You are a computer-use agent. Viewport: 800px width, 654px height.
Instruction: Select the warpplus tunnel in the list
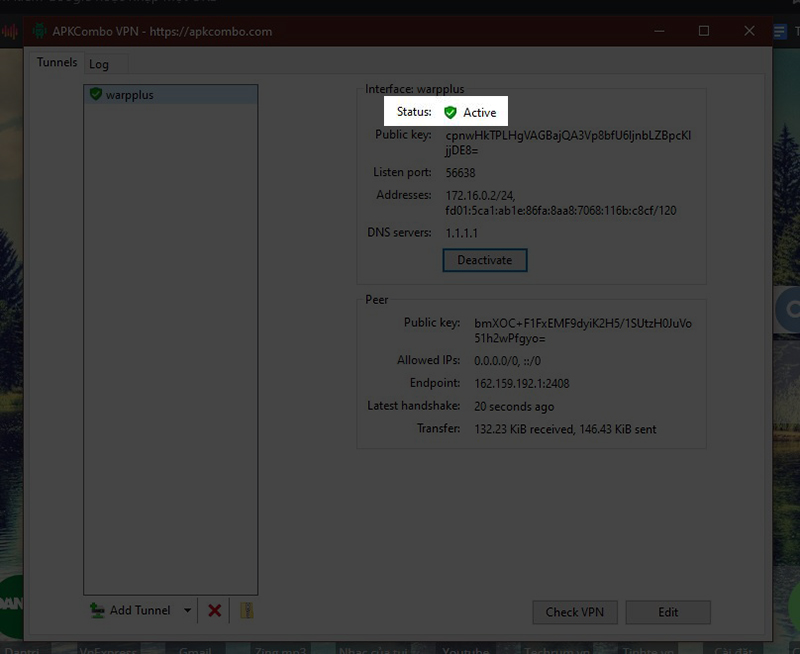[130, 95]
